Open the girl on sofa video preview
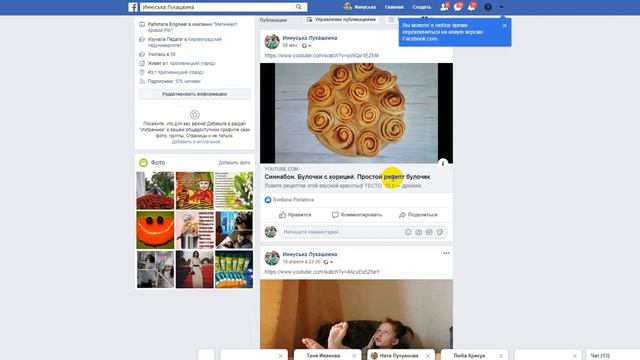 coord(356,314)
